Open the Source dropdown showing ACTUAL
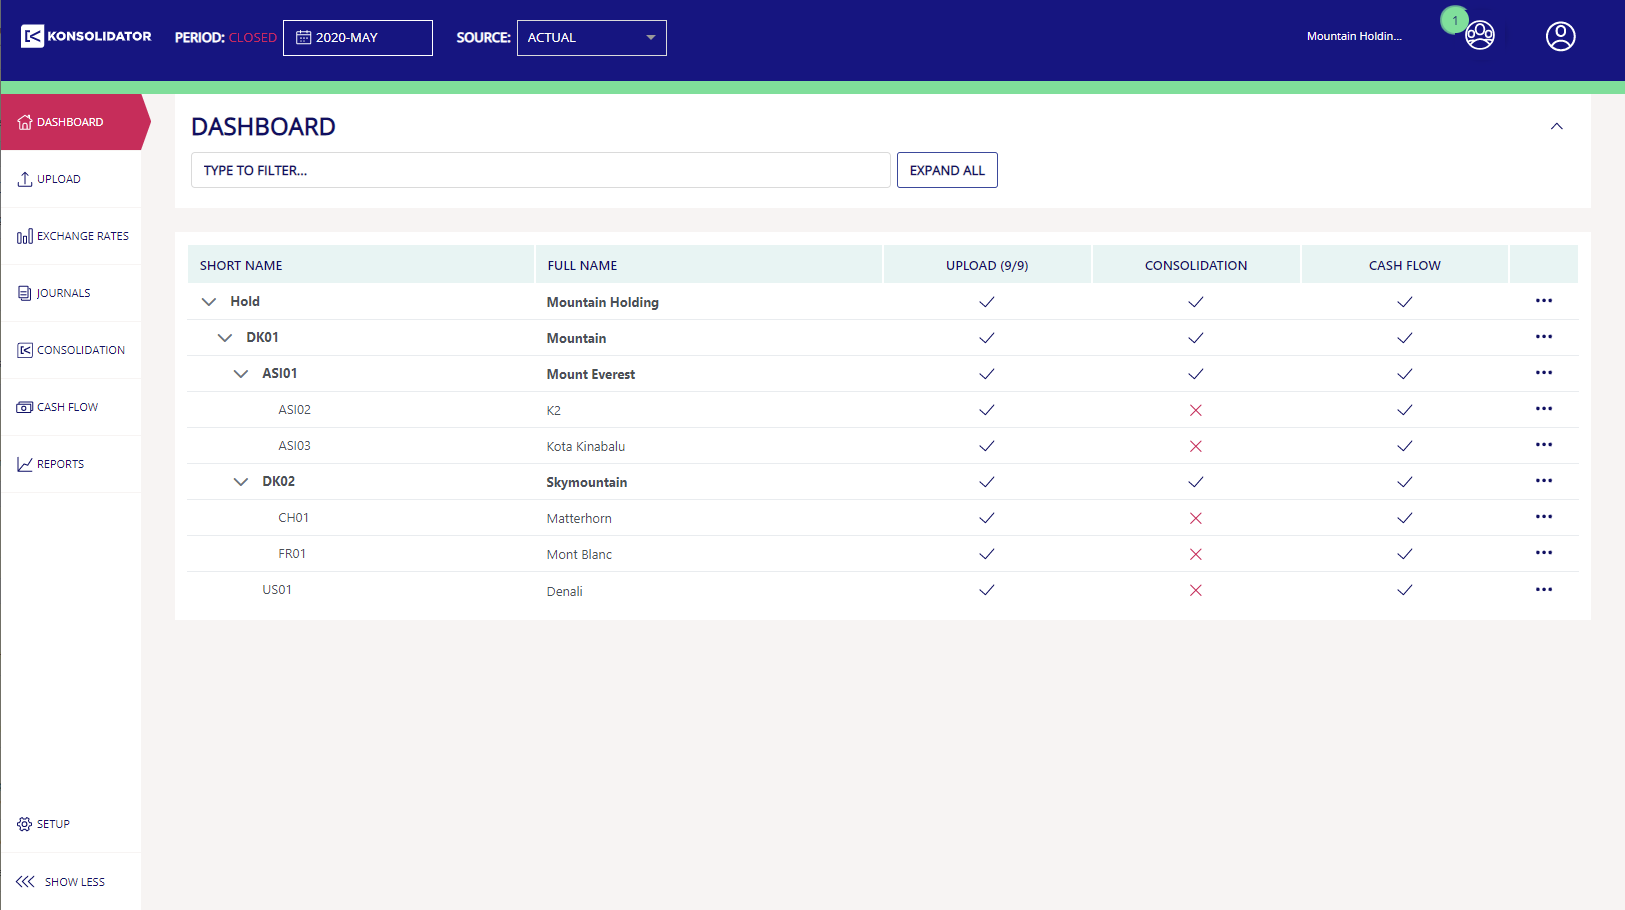Viewport: 1625px width, 910px height. pyautogui.click(x=591, y=37)
